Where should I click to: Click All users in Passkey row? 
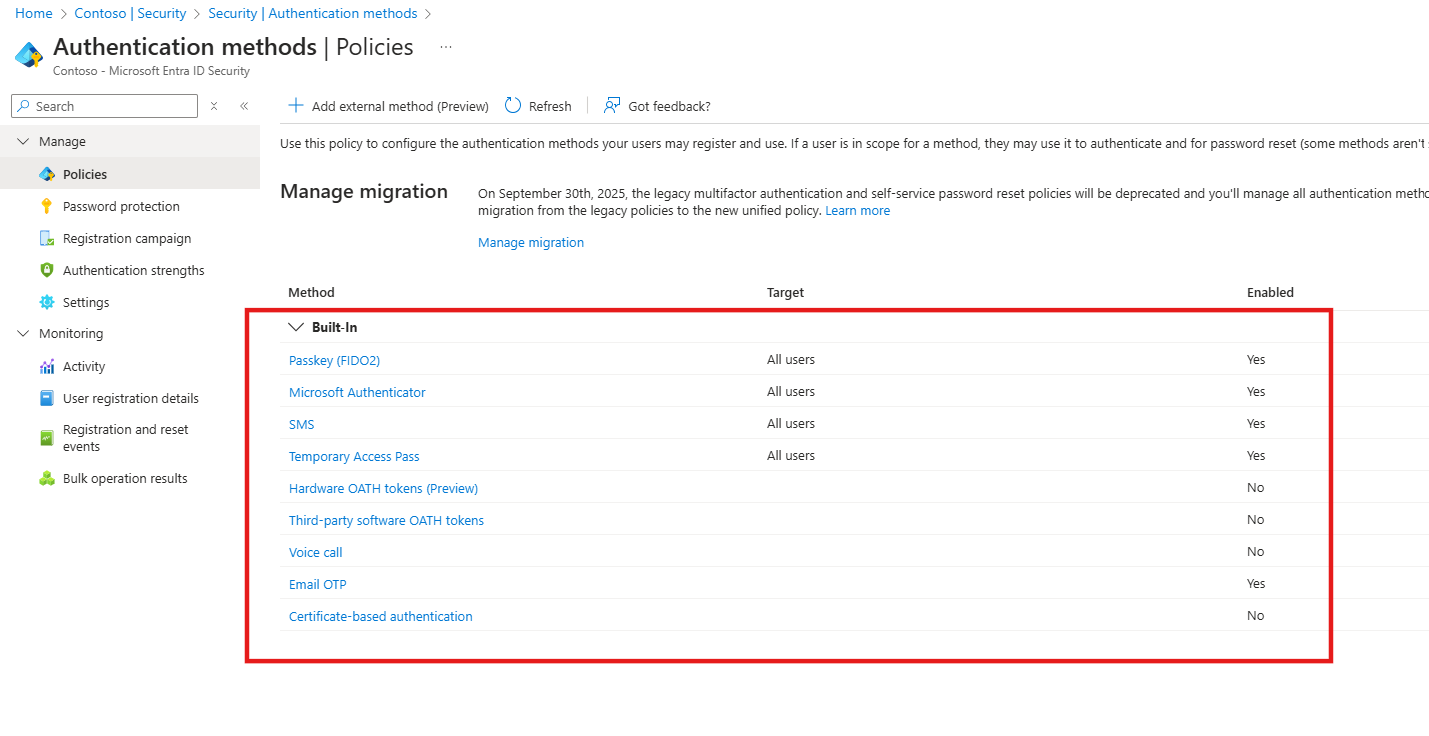[791, 359]
